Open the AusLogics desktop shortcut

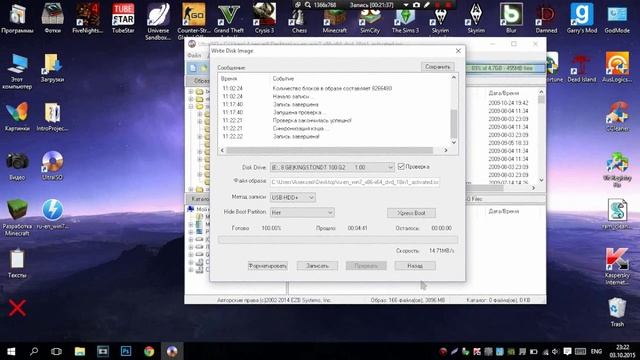click(x=617, y=68)
